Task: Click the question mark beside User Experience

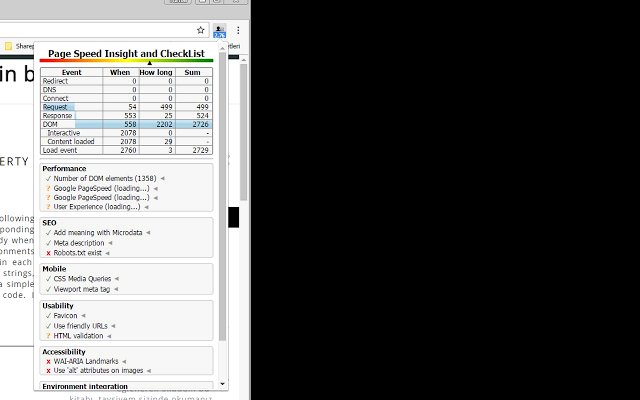Action: coord(48,207)
